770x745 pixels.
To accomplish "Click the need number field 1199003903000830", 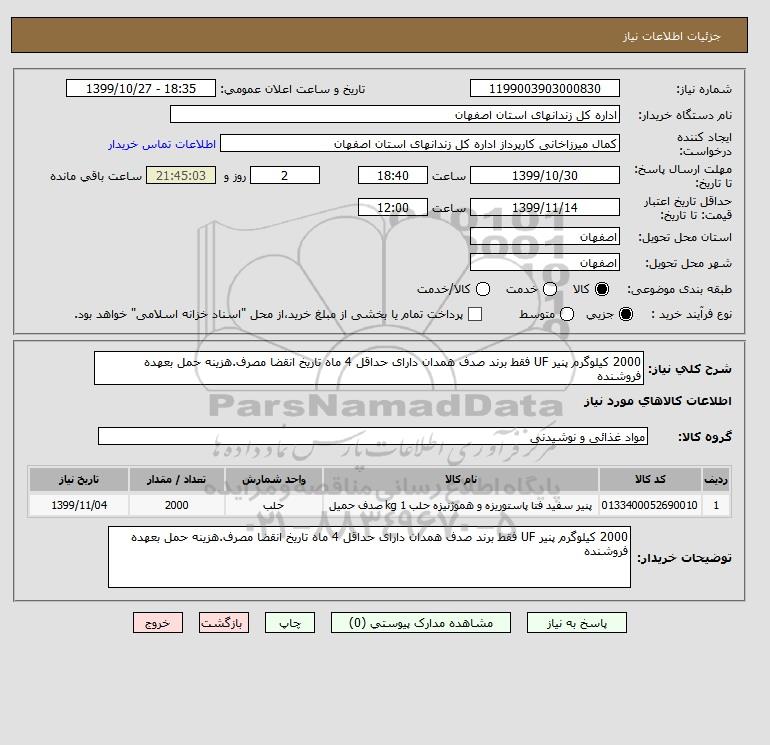I will (545, 88).
